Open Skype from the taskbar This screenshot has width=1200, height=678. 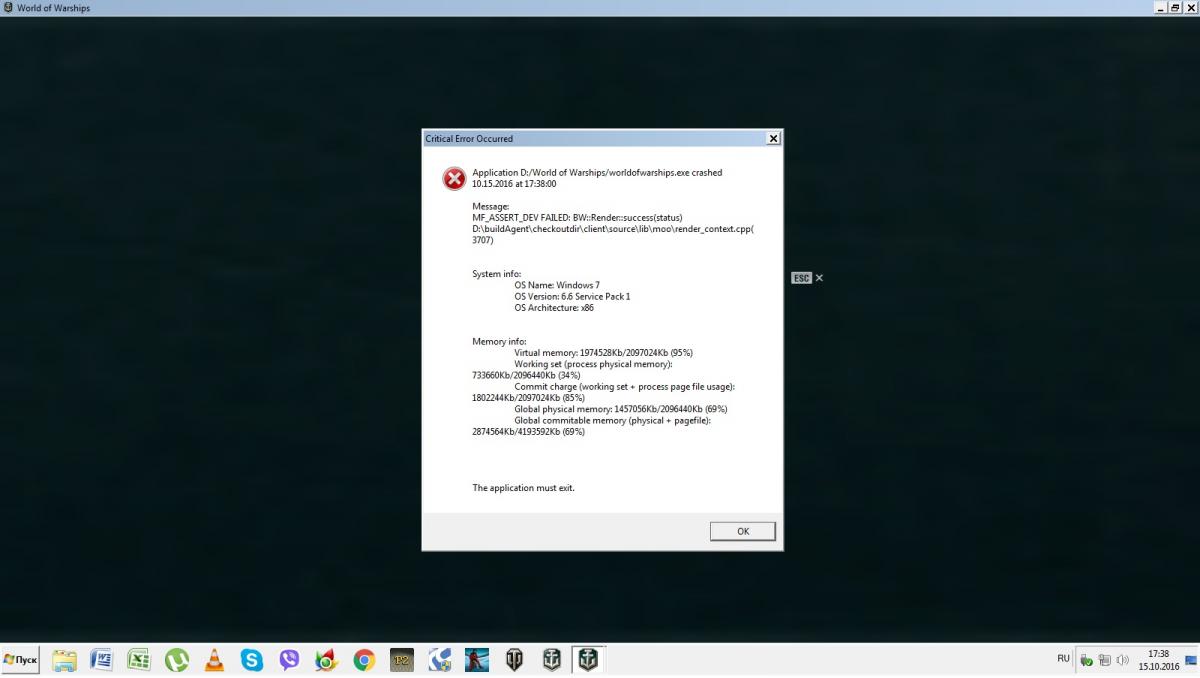point(251,660)
